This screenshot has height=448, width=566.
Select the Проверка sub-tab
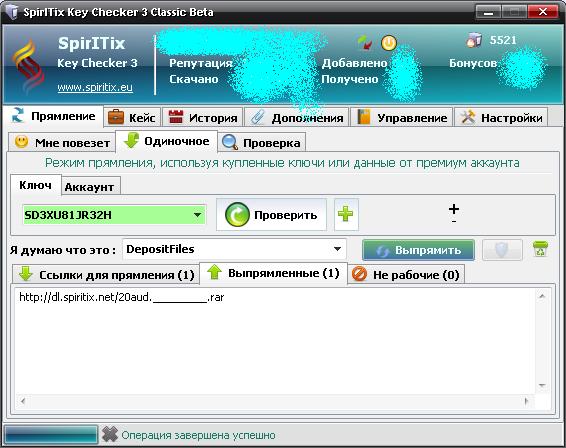coord(261,143)
